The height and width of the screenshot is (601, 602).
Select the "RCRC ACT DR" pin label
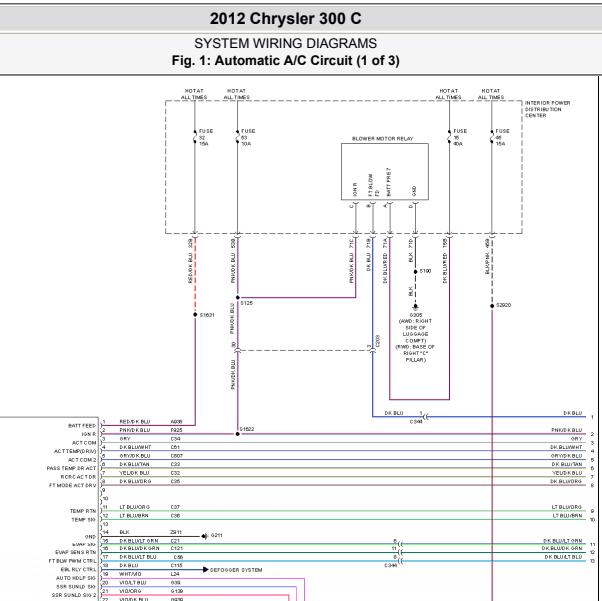[78, 477]
